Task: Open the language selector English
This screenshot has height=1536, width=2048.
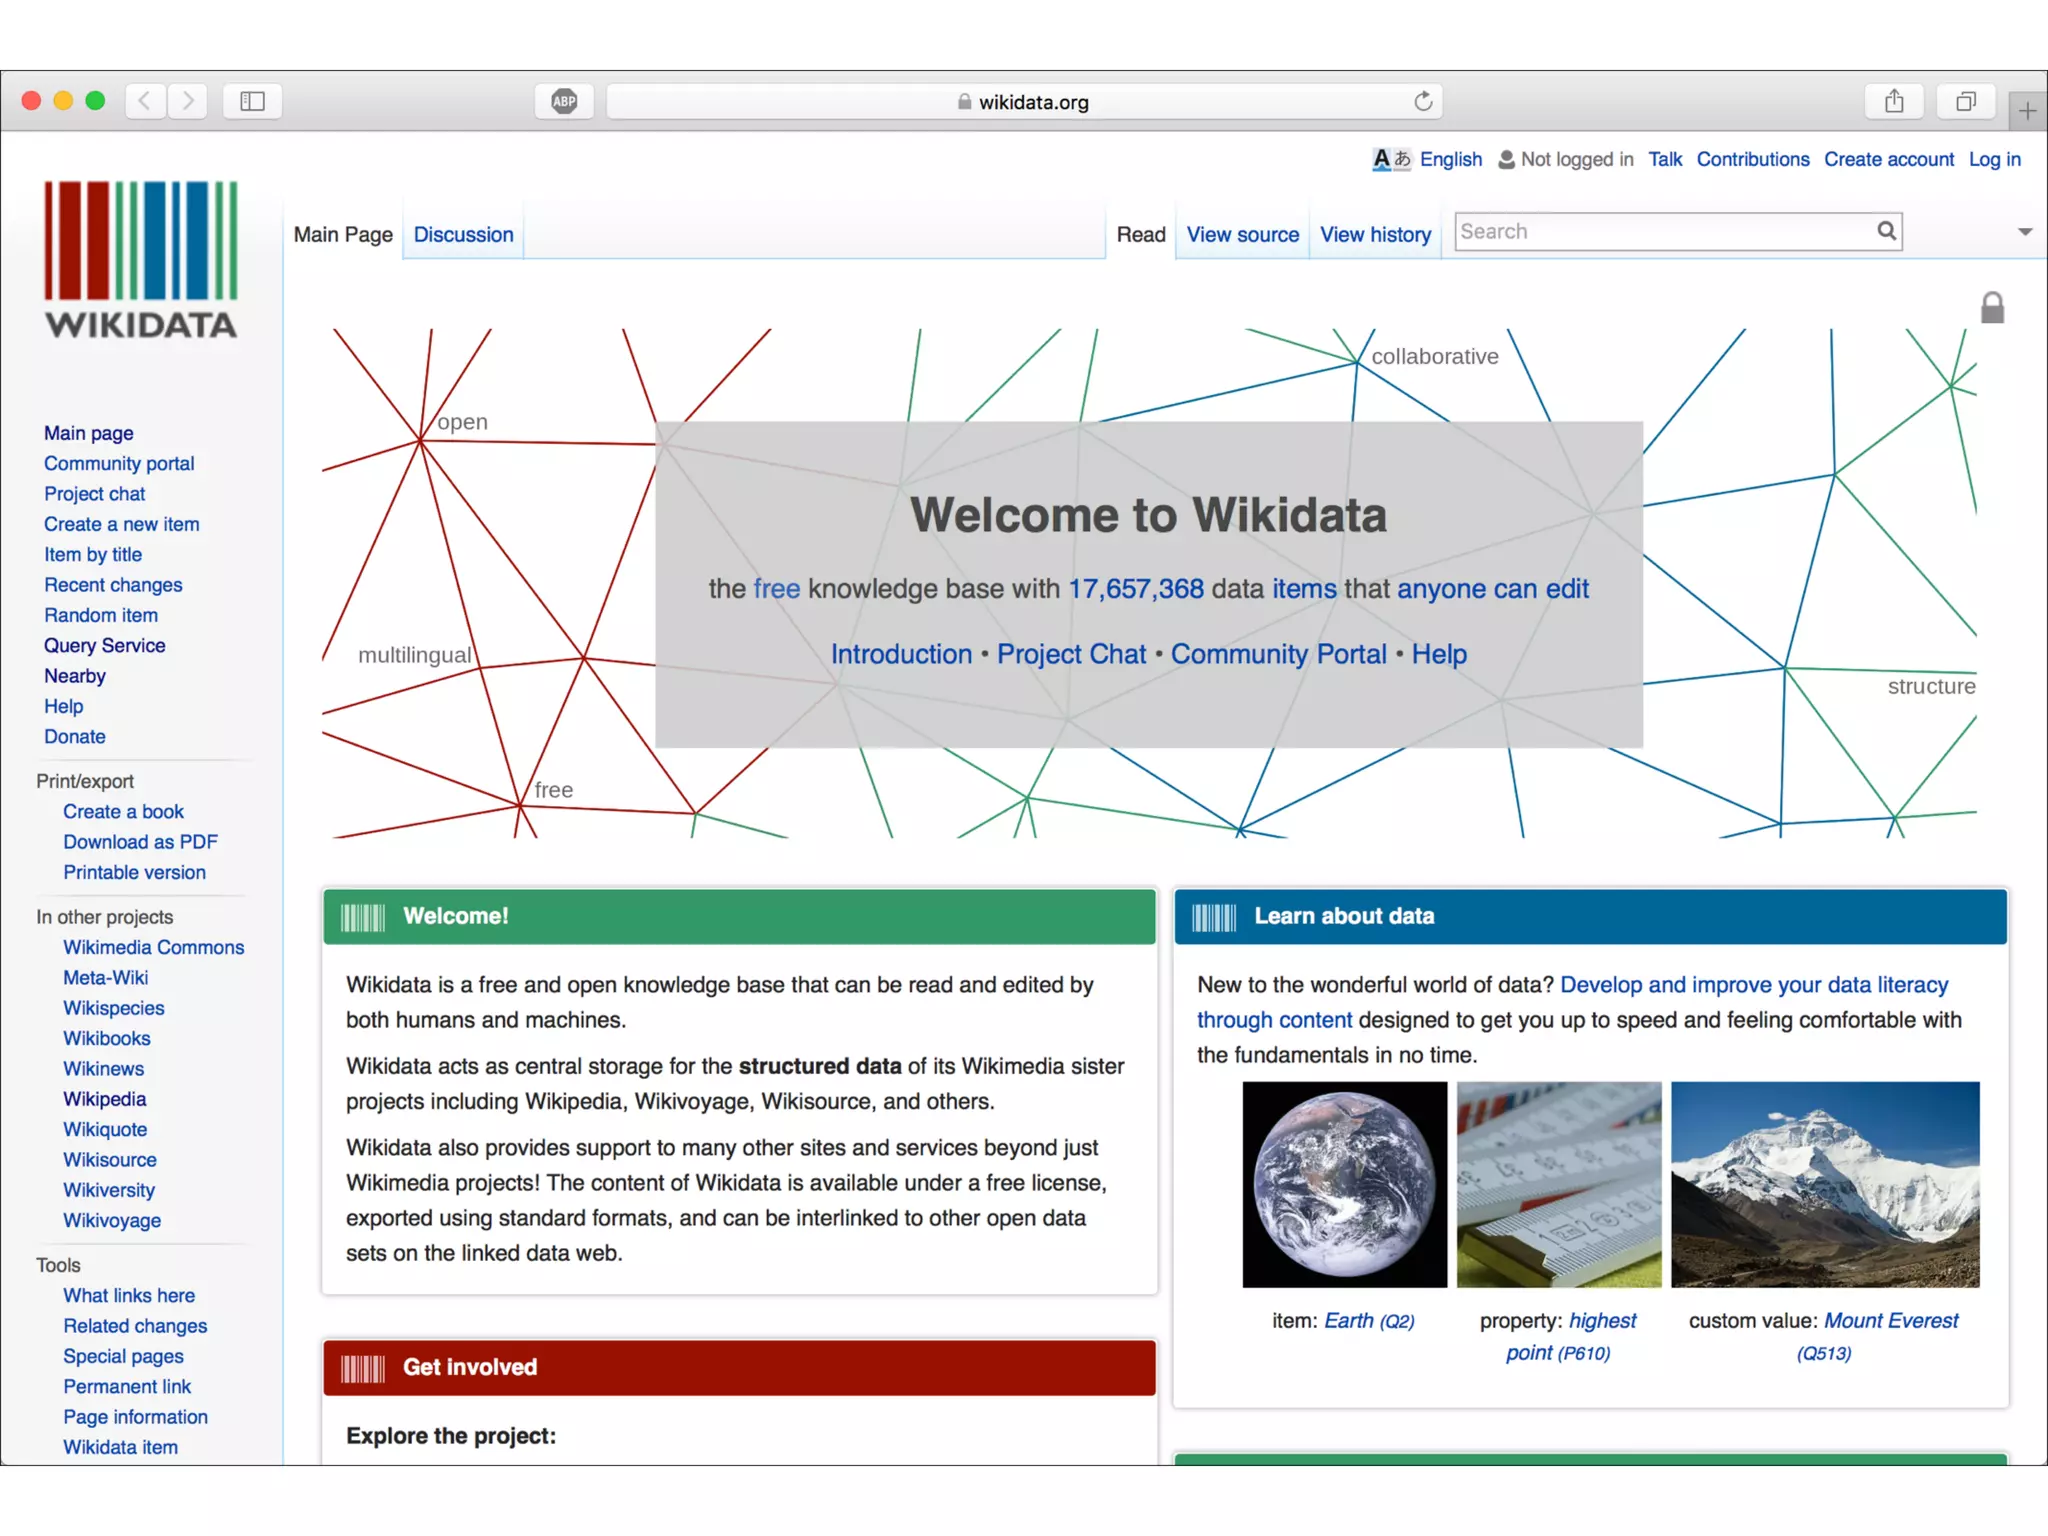Action: 1450,159
